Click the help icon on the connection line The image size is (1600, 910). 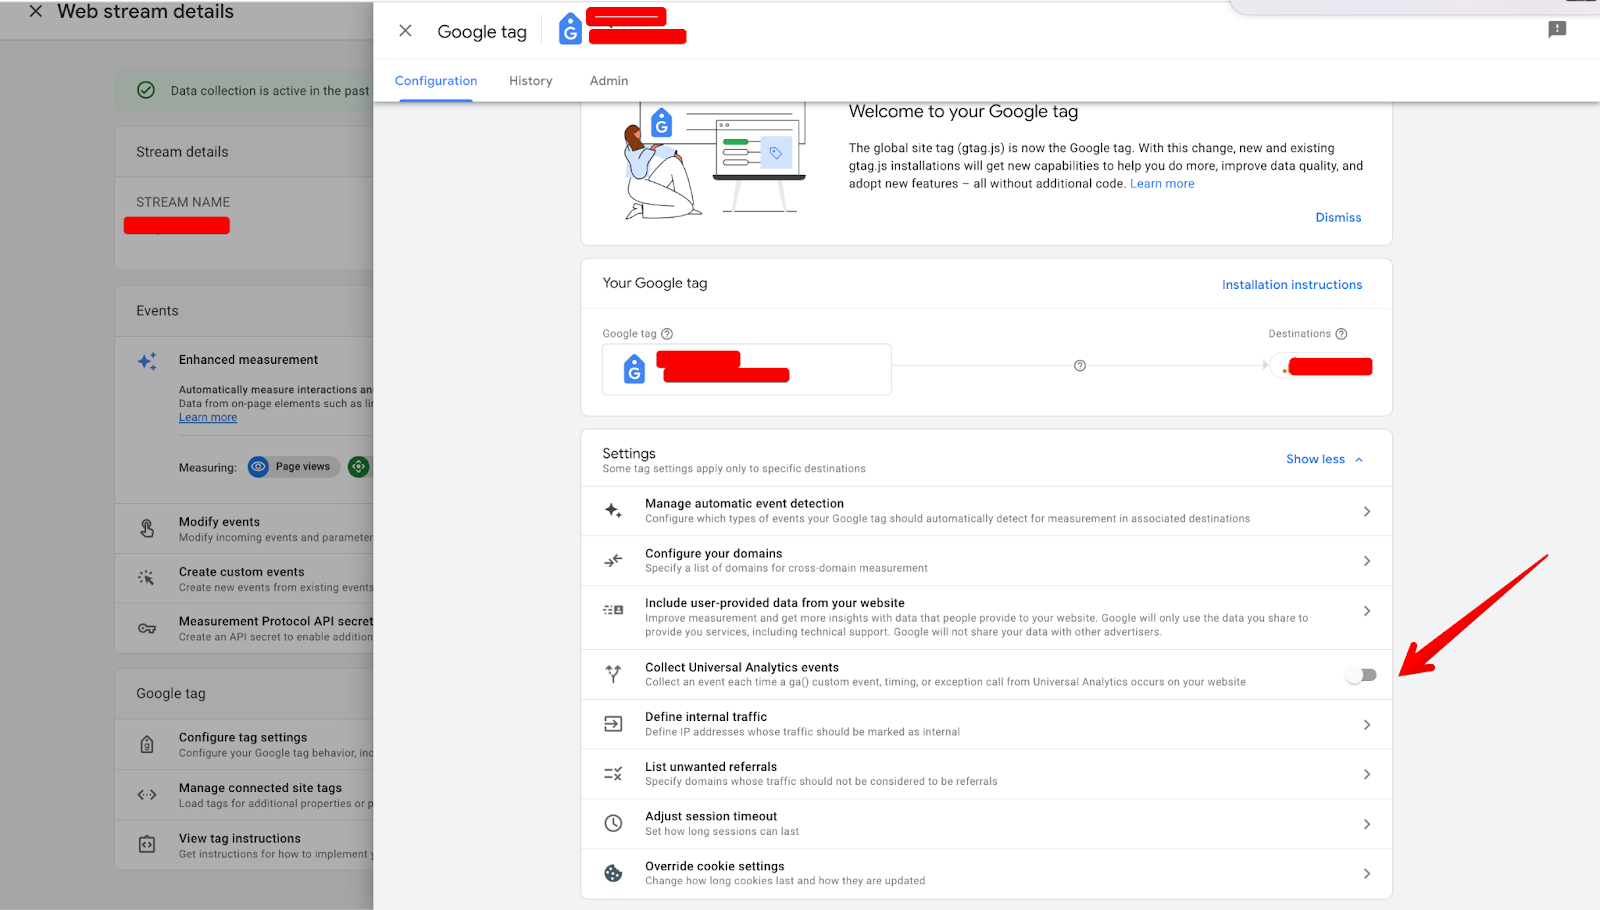click(1080, 366)
